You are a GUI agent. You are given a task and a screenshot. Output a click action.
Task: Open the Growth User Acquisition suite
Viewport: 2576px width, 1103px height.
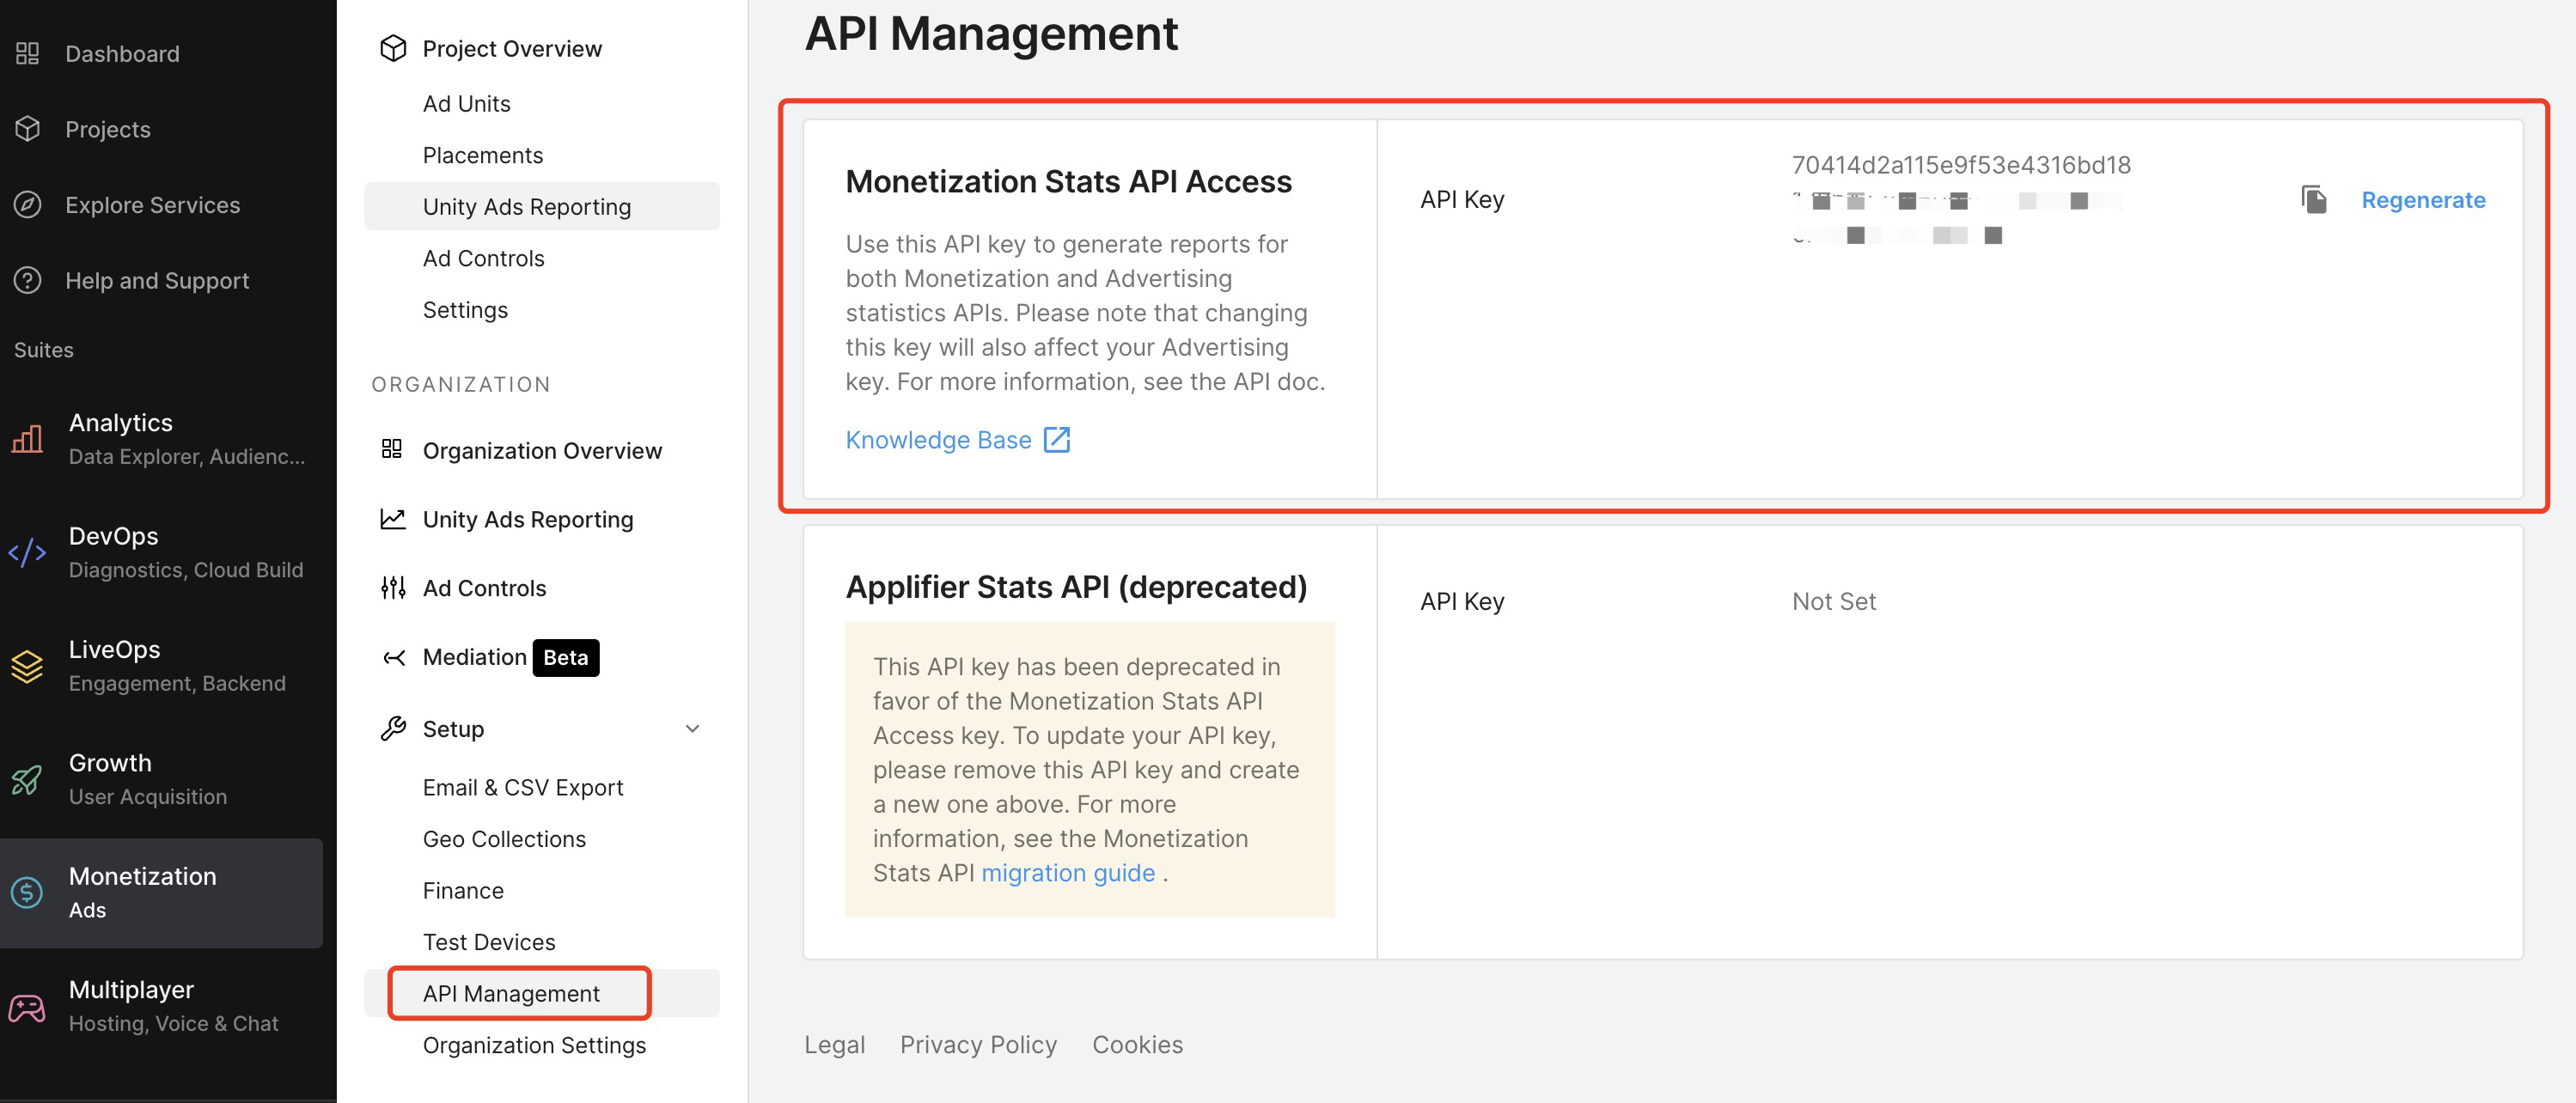click(x=162, y=779)
